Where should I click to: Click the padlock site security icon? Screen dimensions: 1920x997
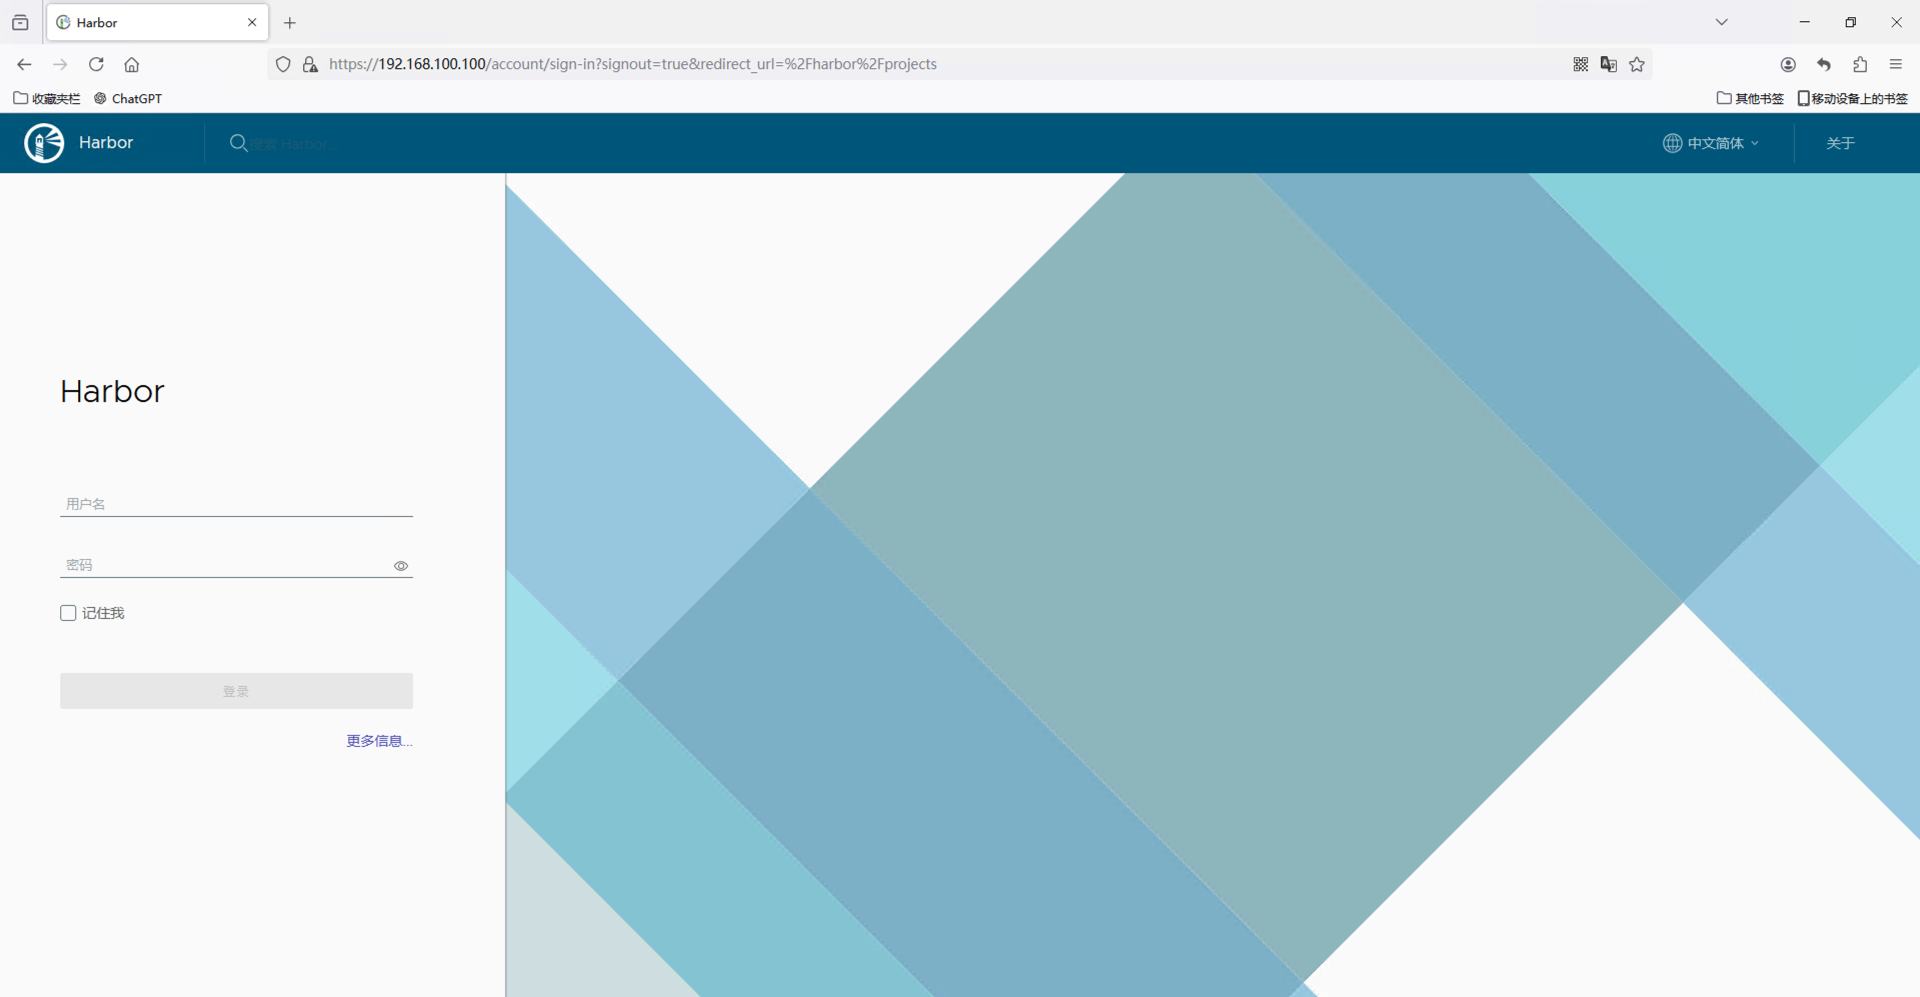click(x=310, y=64)
